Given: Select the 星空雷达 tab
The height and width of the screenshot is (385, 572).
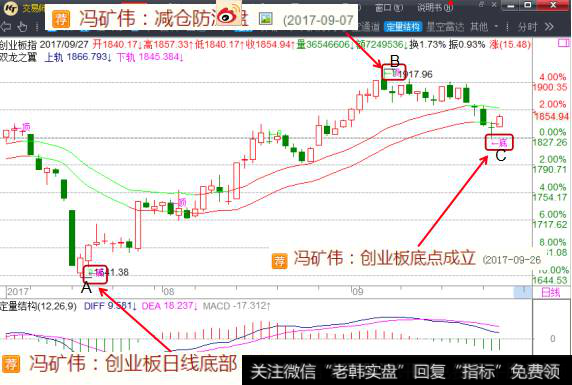Looking at the screenshot, I should coord(445,27).
